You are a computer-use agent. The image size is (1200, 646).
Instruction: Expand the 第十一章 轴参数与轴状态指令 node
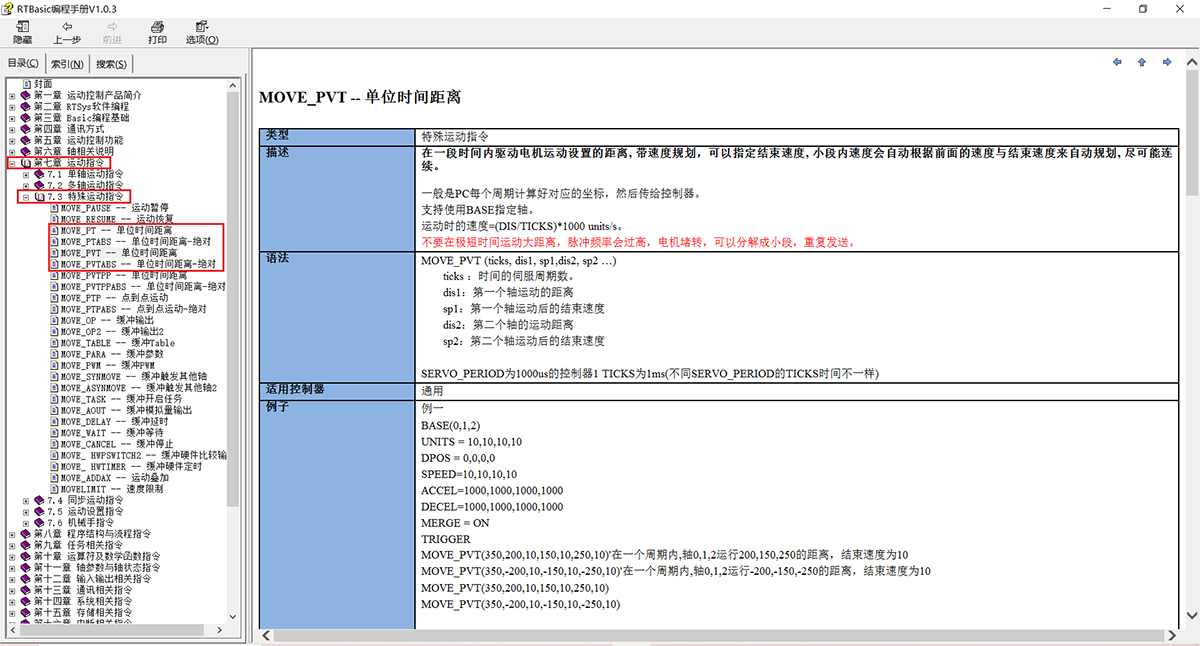[x=12, y=568]
